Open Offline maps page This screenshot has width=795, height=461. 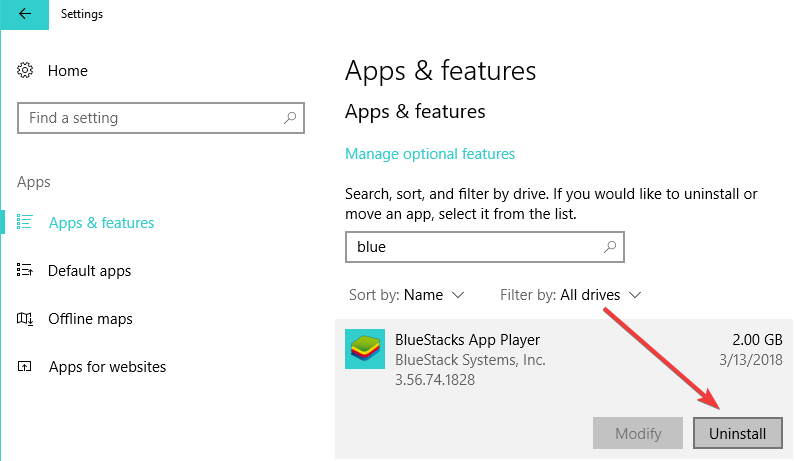[x=90, y=318]
